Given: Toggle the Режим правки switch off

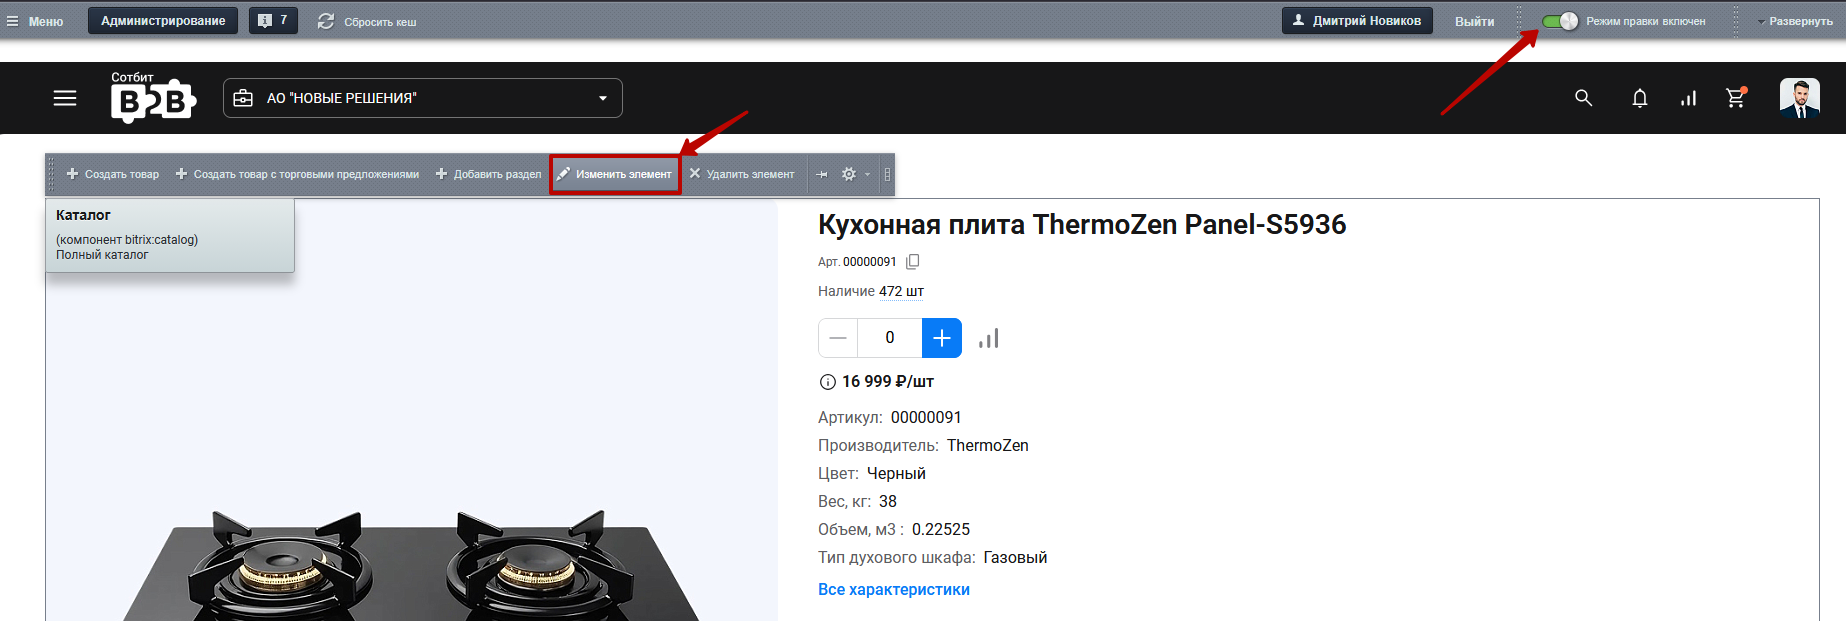Looking at the screenshot, I should click(x=1559, y=21).
